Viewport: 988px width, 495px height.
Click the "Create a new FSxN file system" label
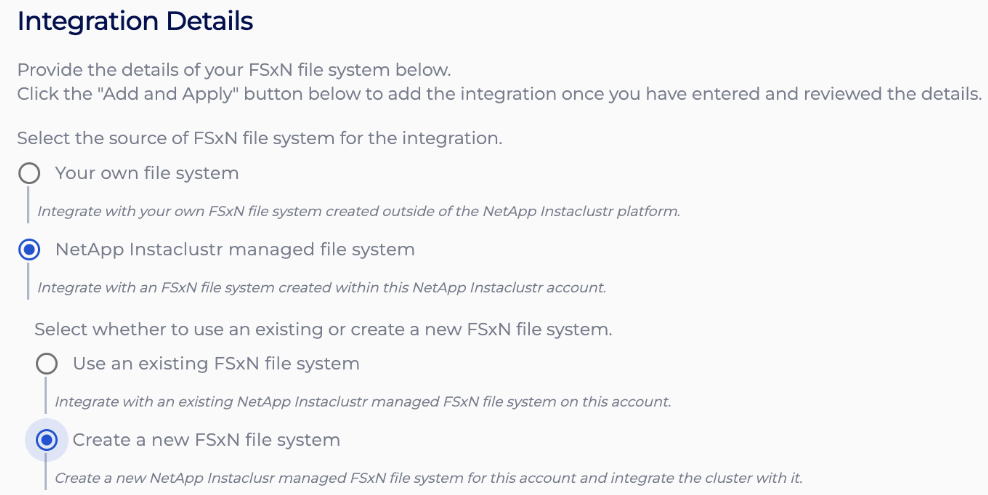click(x=207, y=440)
